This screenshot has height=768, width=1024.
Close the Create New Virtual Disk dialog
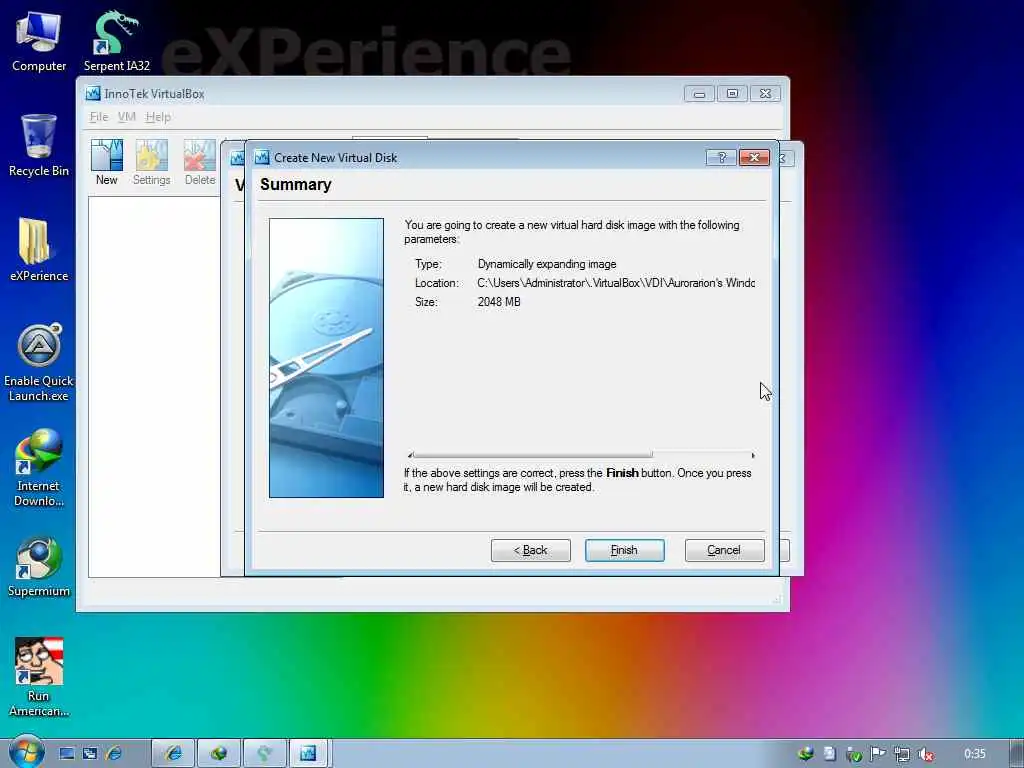(x=754, y=157)
